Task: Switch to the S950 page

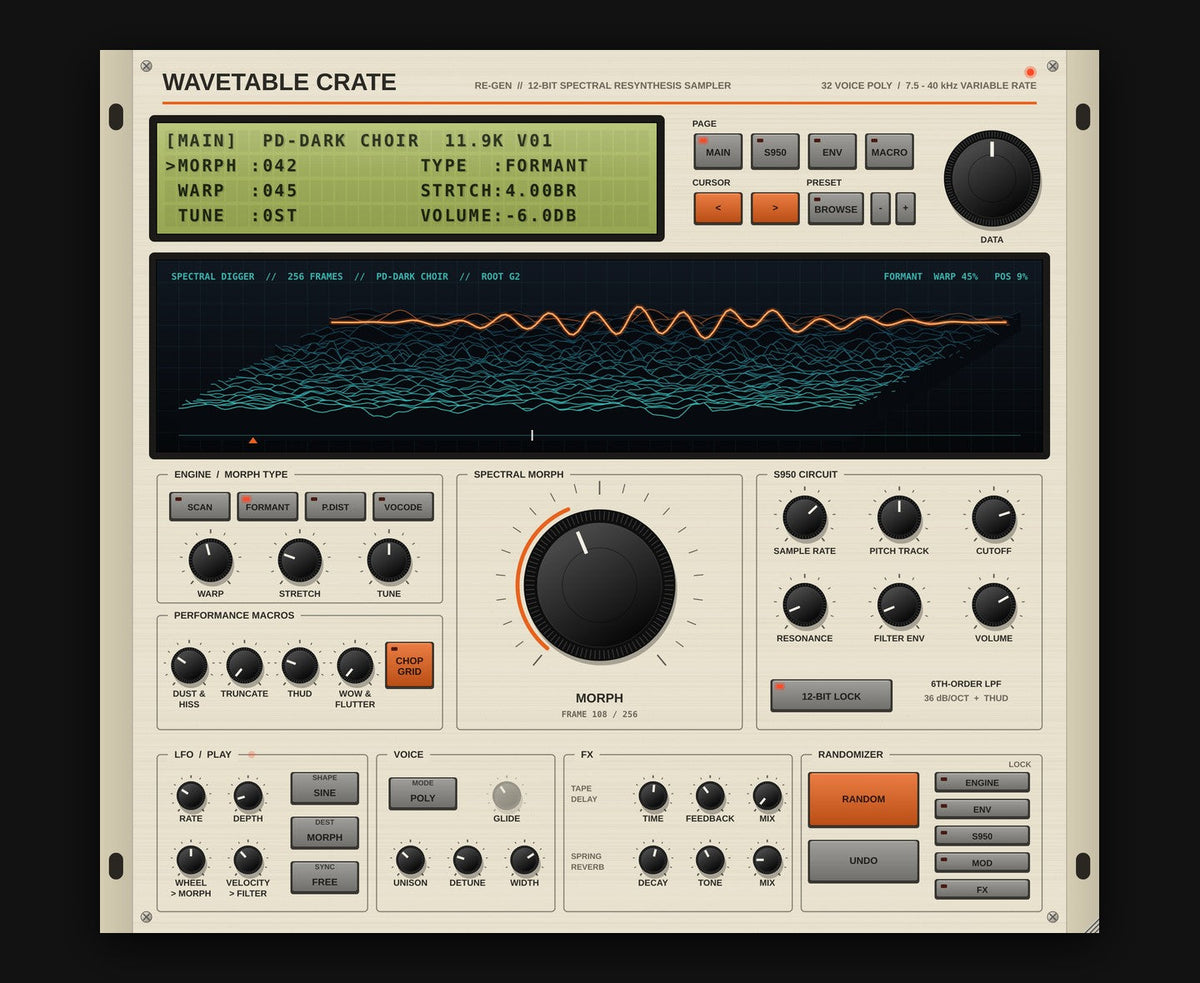Action: 775,152
